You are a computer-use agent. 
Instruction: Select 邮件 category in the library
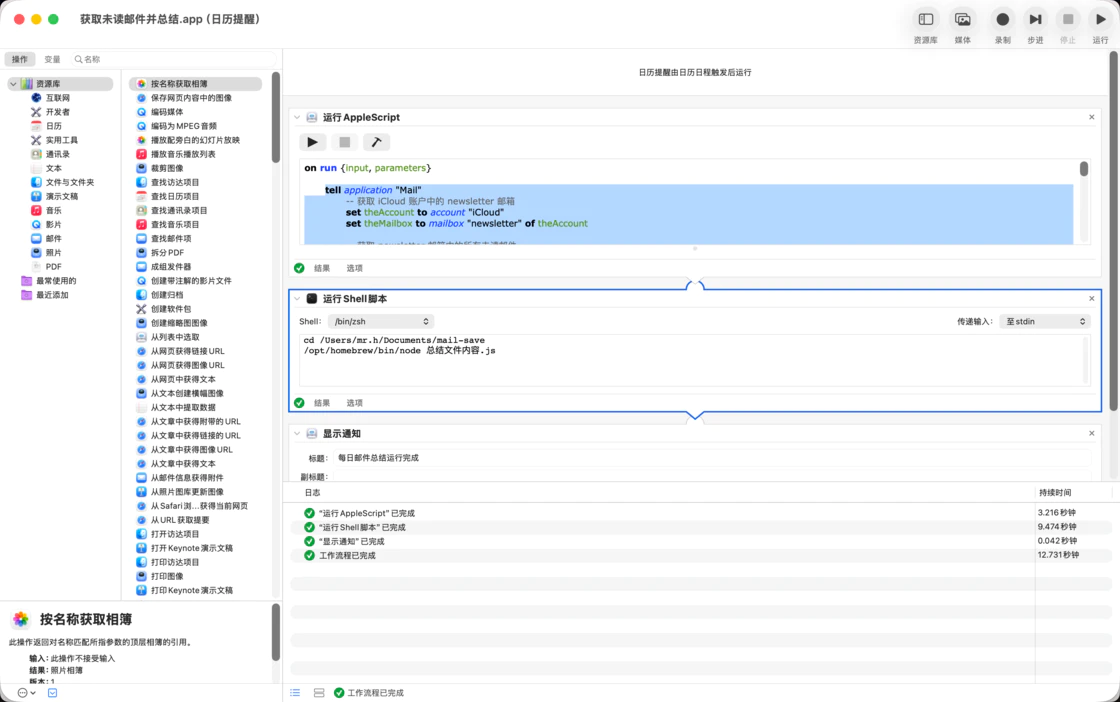(53, 239)
